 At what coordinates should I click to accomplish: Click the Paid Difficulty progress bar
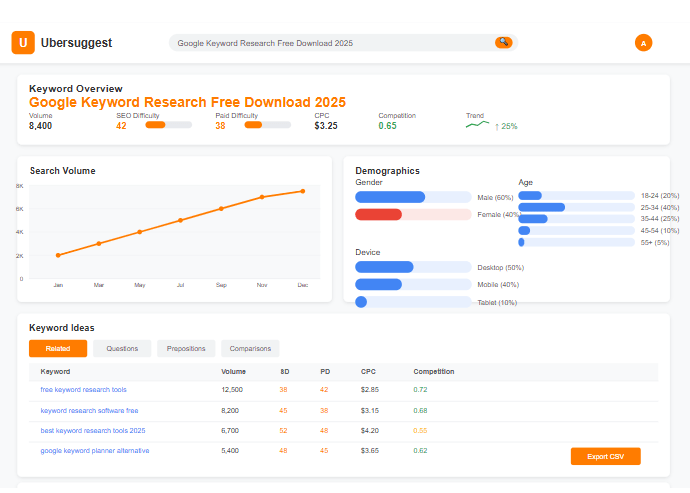(267, 126)
